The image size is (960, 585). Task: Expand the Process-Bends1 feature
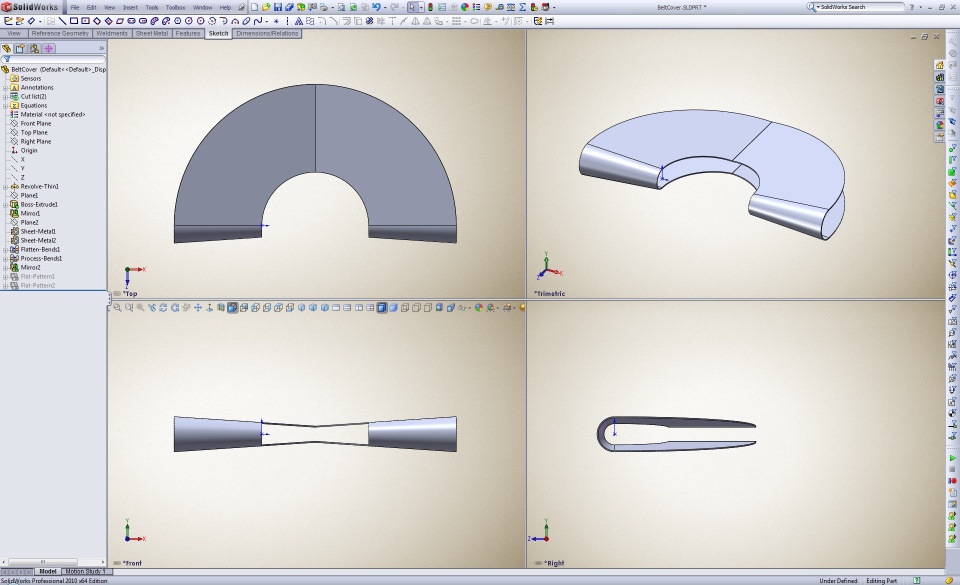6,258
